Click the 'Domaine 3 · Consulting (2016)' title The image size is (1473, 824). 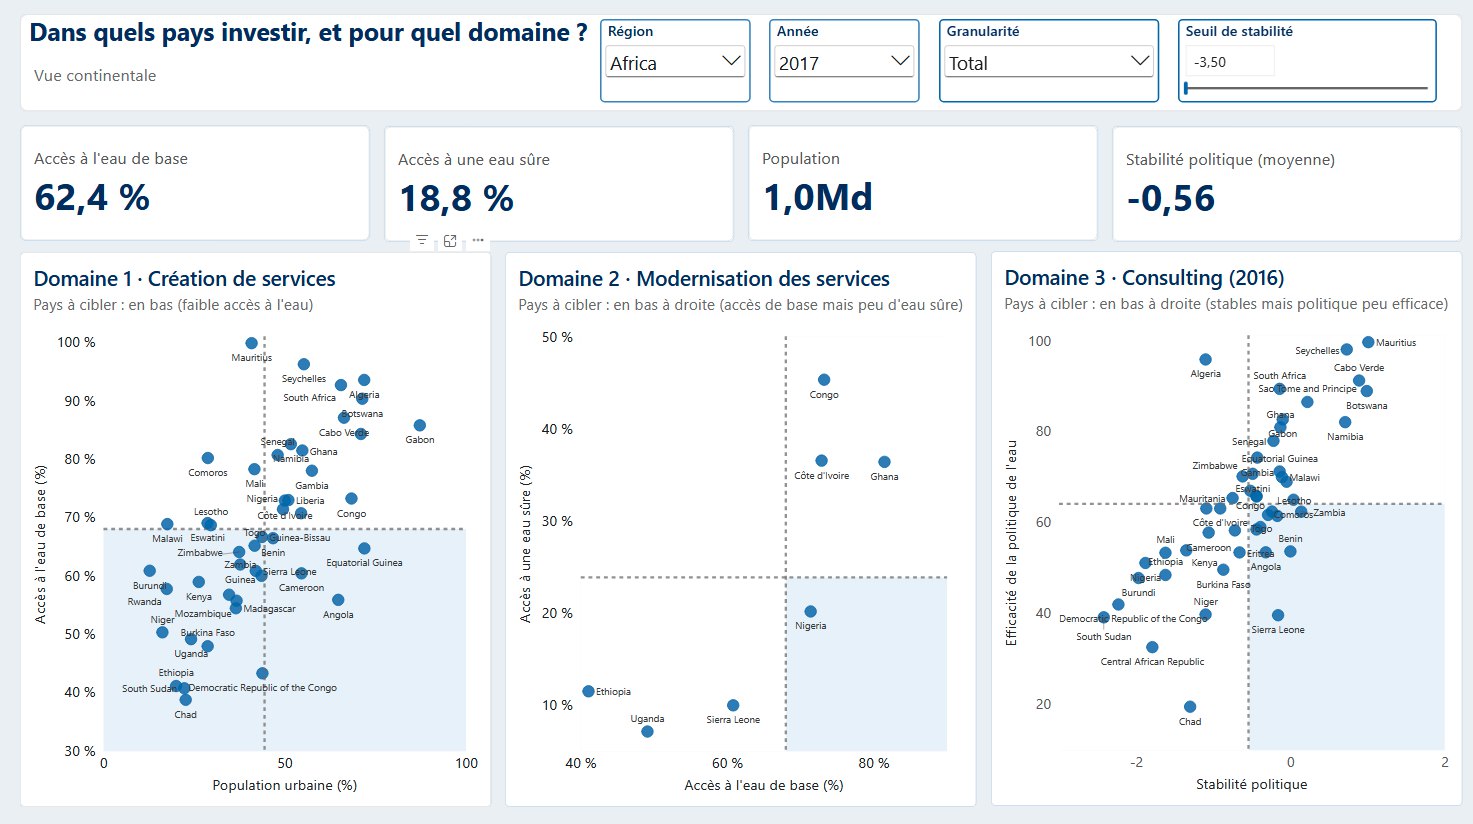click(x=1144, y=278)
